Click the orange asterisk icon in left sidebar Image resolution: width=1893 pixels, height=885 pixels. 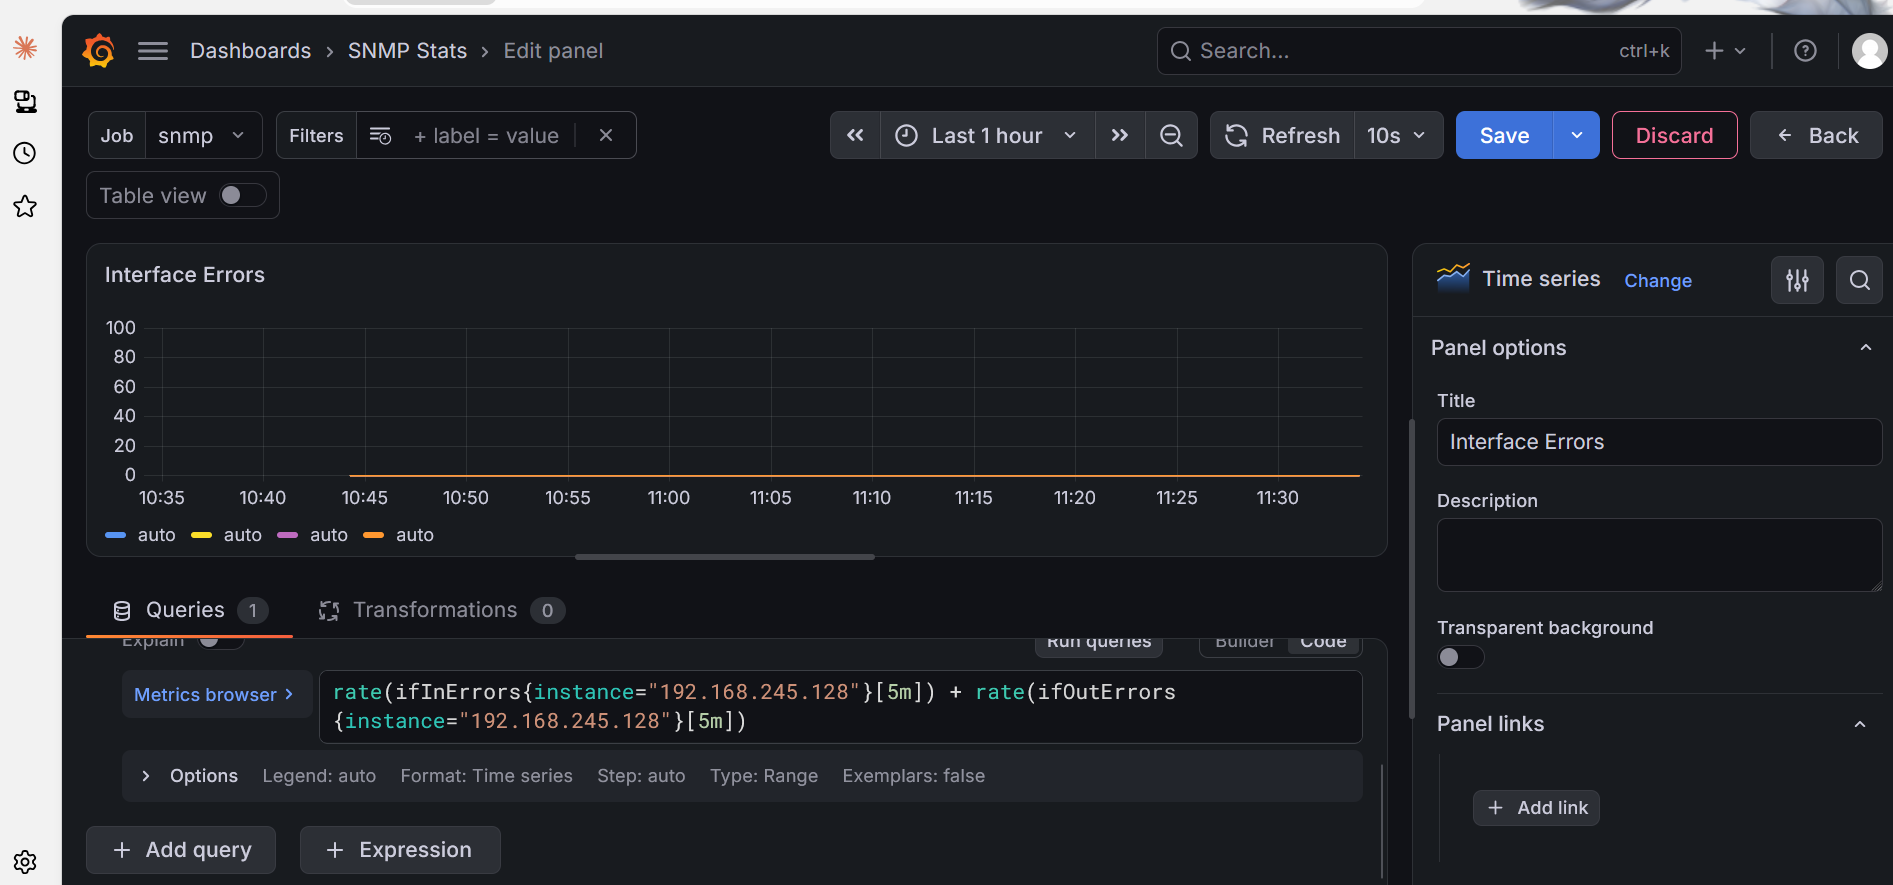coord(25,47)
